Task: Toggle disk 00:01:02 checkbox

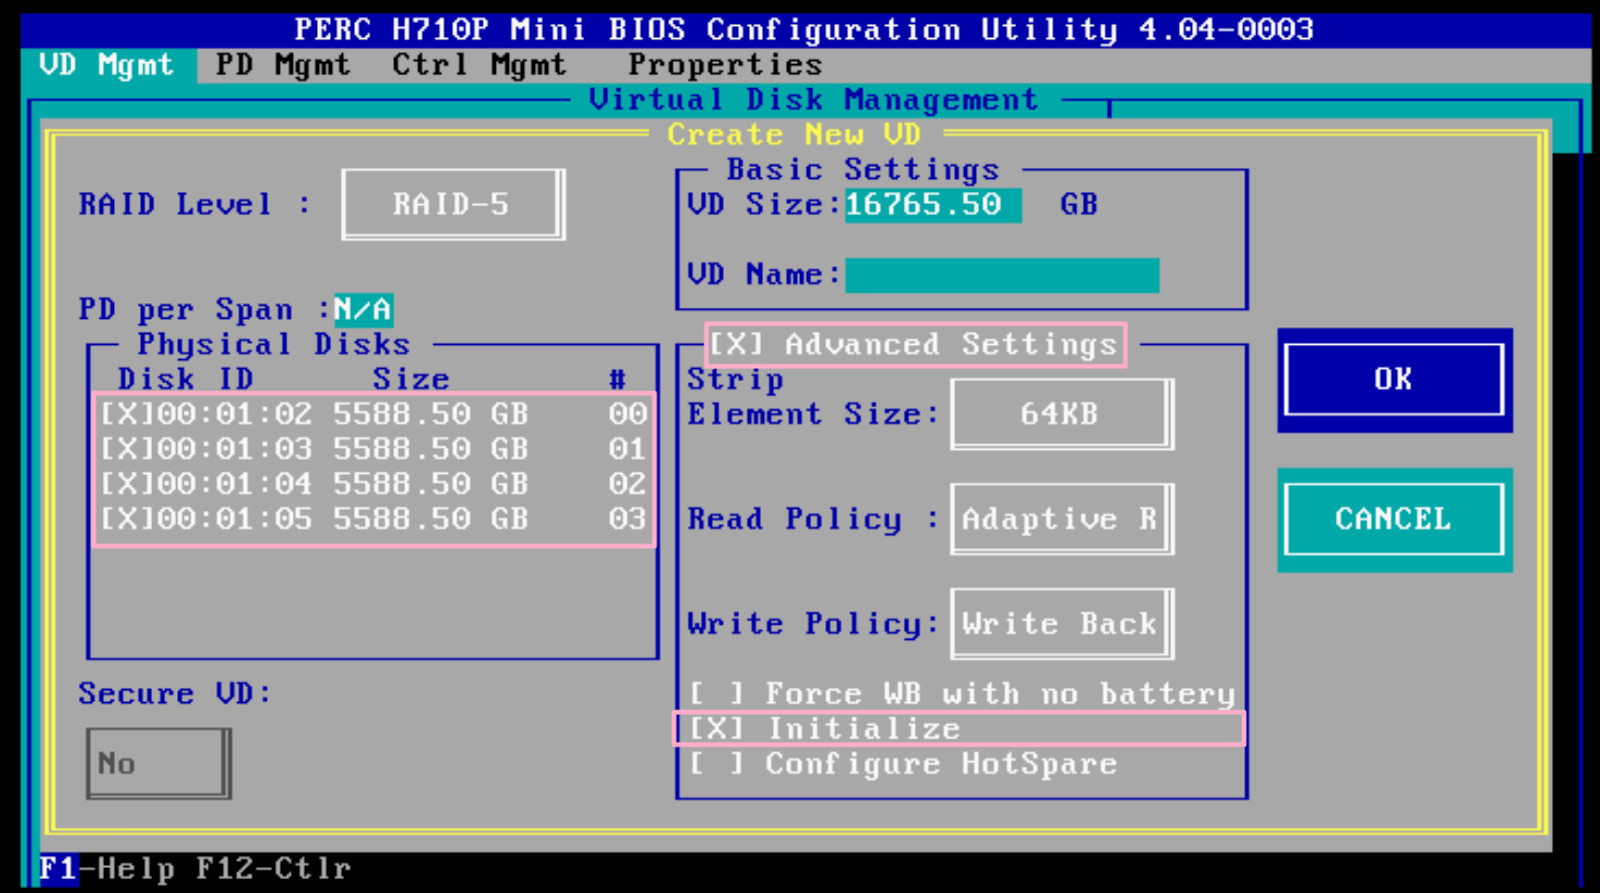Action: [127, 414]
